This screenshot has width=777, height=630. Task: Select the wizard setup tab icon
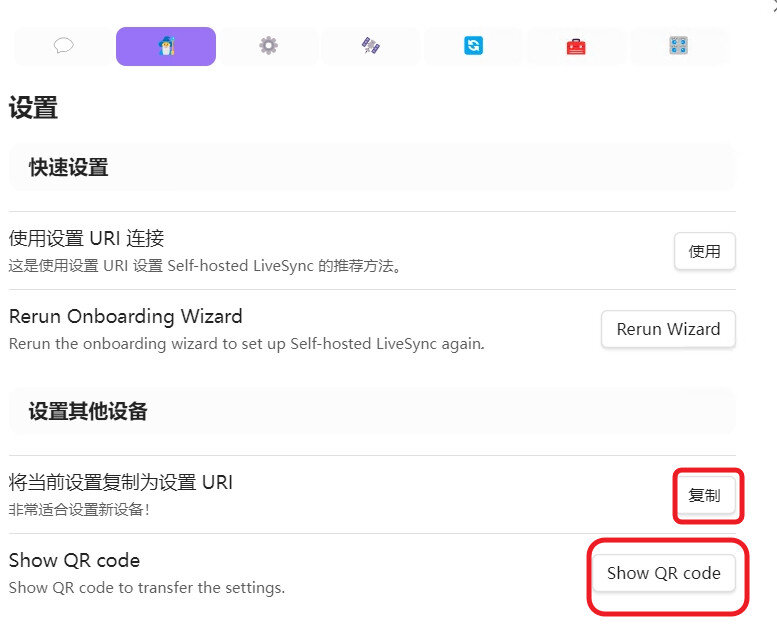pyautogui.click(x=166, y=46)
